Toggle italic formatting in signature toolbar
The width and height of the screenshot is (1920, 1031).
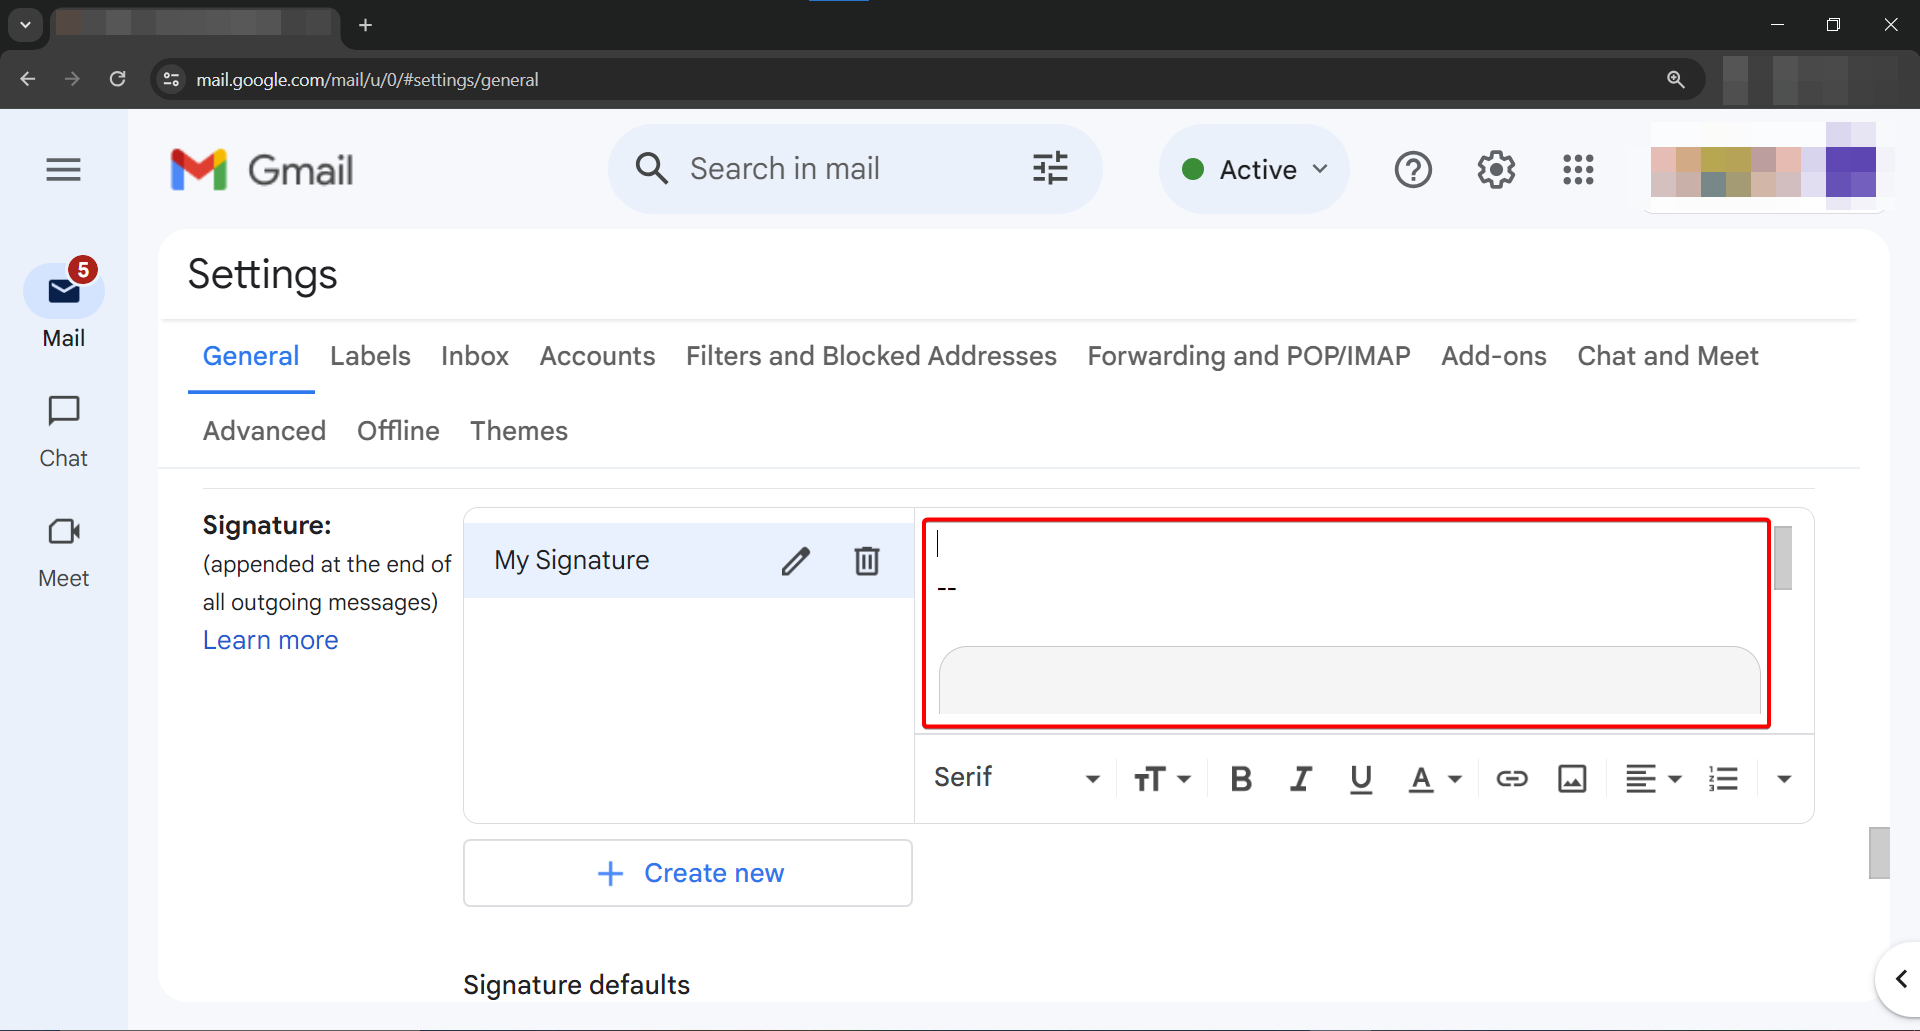[x=1300, y=778]
